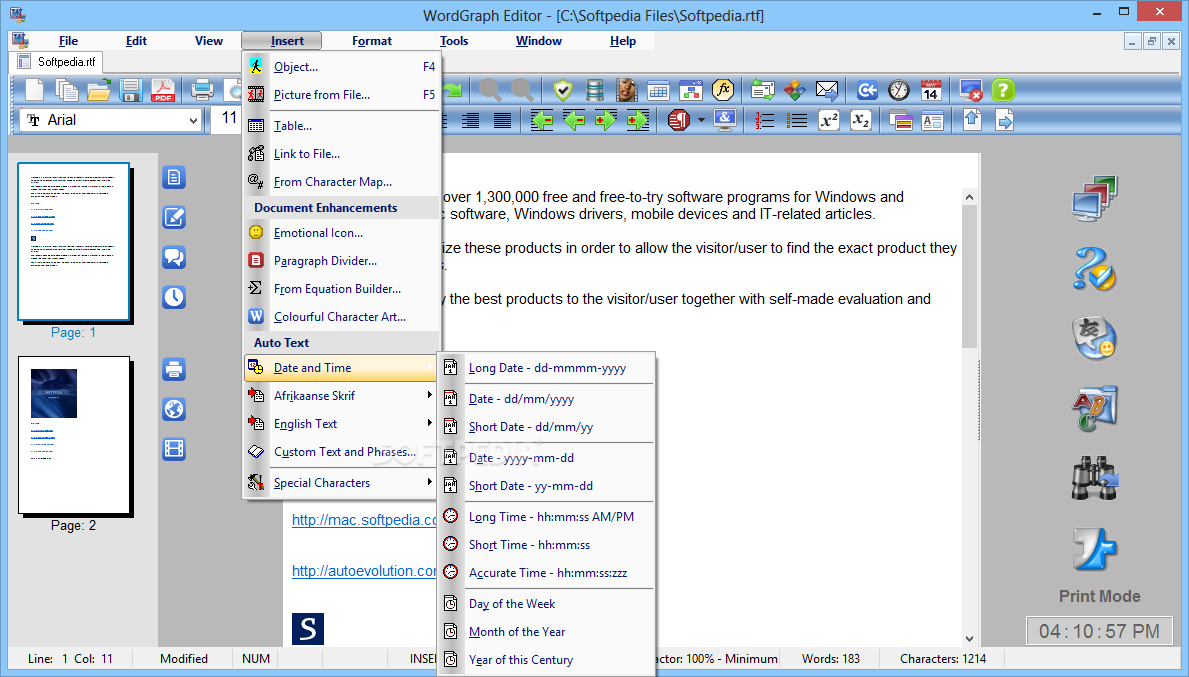Click the justify alignment icon
The width and height of the screenshot is (1189, 677).
(x=502, y=120)
